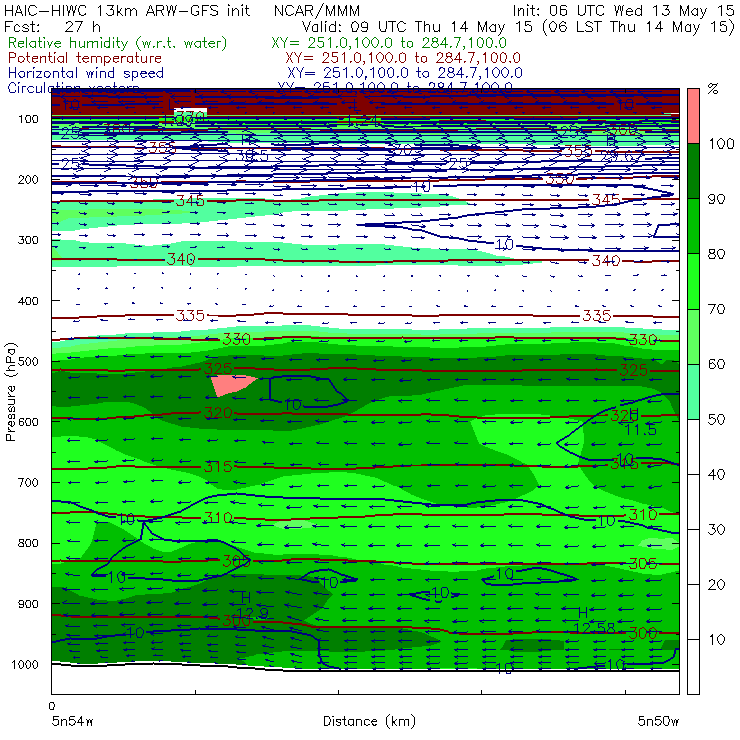Pick the 80–90% green color bar segment
This screenshot has height=740, width=740.
[693, 226]
